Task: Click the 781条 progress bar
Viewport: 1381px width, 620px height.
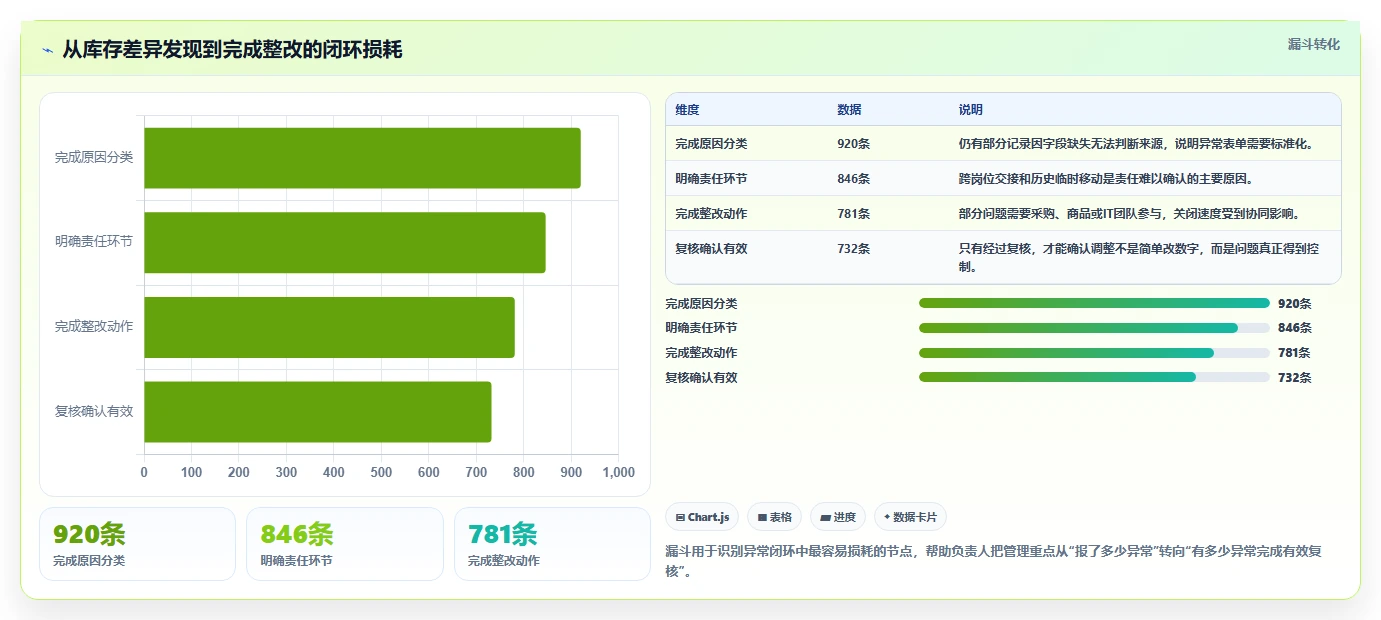Action: click(x=1094, y=353)
